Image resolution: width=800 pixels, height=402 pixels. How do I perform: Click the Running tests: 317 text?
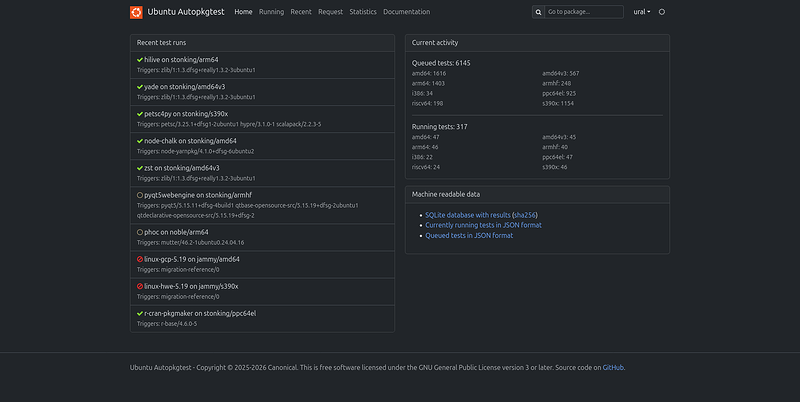pos(440,127)
